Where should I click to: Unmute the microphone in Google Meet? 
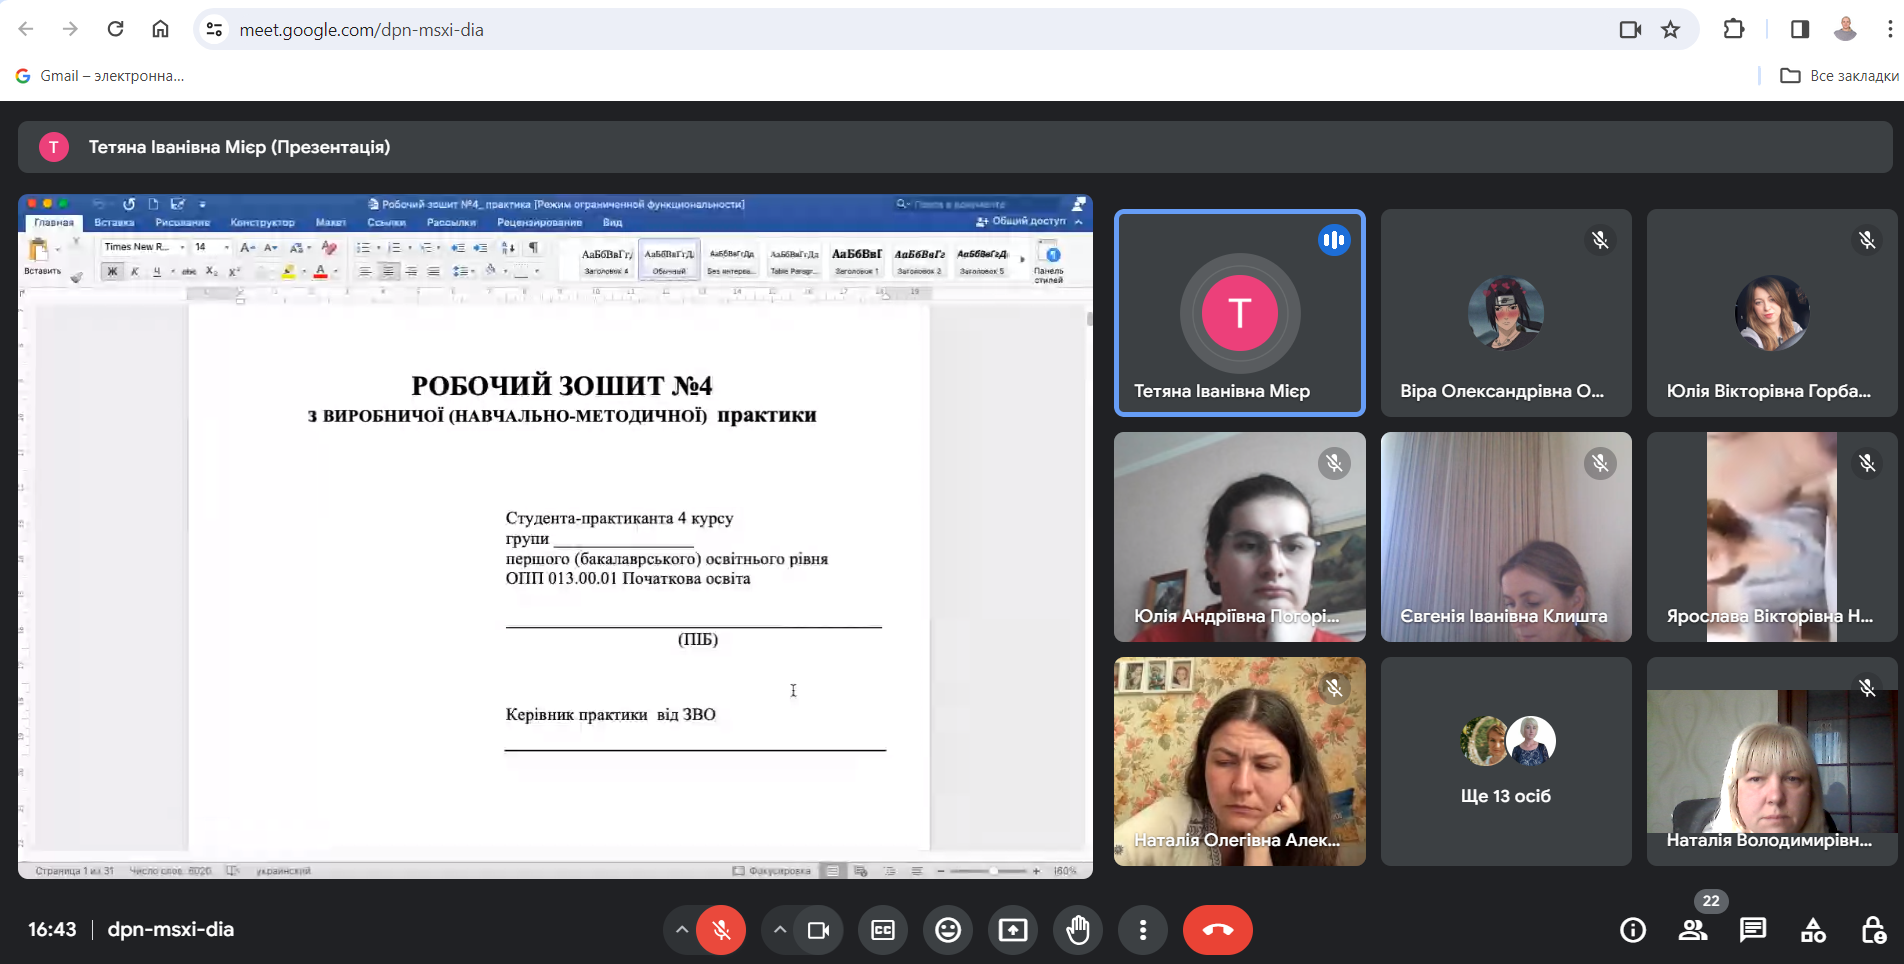click(x=720, y=929)
